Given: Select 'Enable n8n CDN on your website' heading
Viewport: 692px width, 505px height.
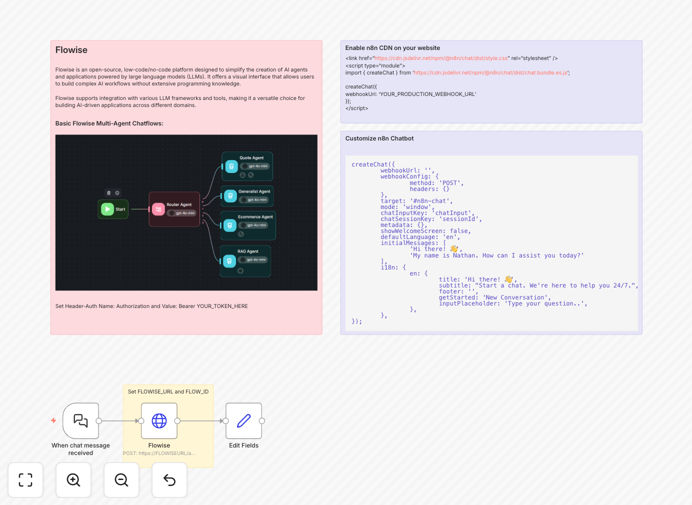Looking at the screenshot, I should click(392, 48).
